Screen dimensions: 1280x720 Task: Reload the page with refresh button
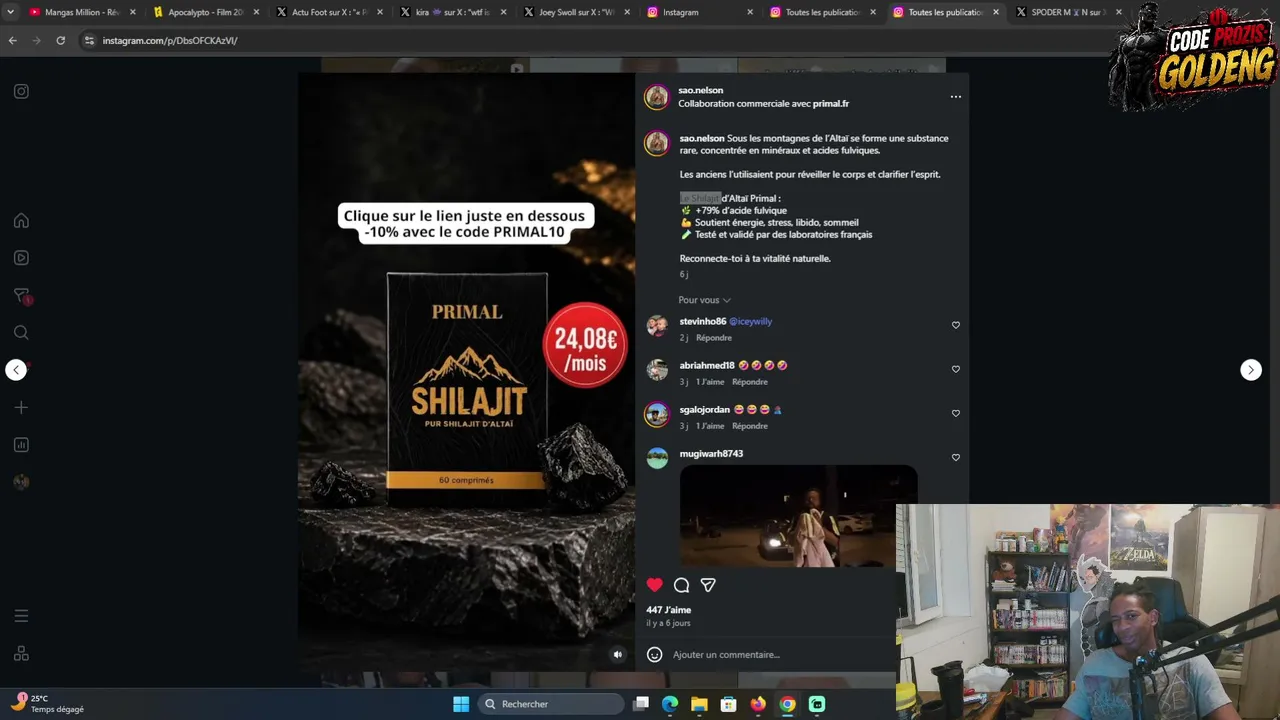61,40
